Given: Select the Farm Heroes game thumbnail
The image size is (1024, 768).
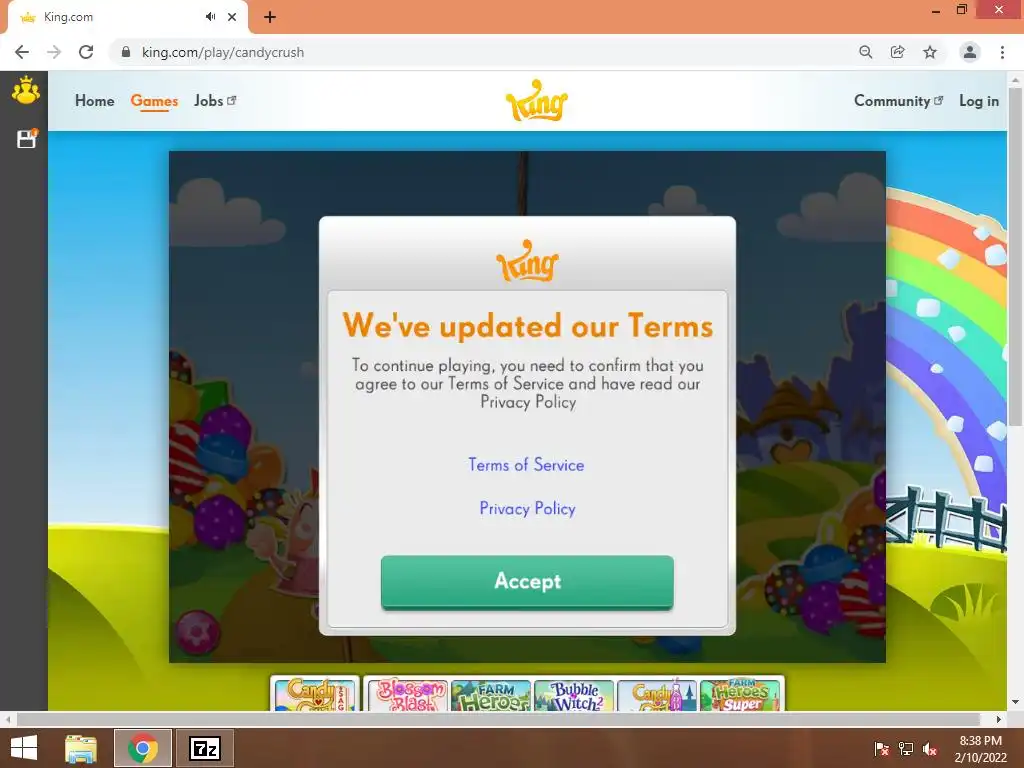Looking at the screenshot, I should (x=491, y=695).
